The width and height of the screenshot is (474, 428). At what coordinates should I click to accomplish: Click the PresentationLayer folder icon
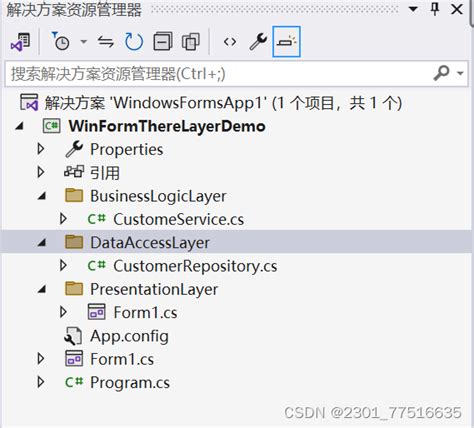click(x=74, y=289)
